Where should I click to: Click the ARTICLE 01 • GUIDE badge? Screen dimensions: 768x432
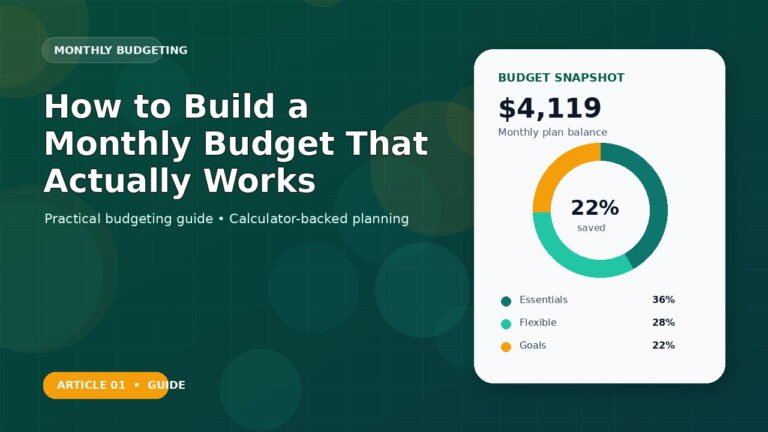click(x=106, y=385)
